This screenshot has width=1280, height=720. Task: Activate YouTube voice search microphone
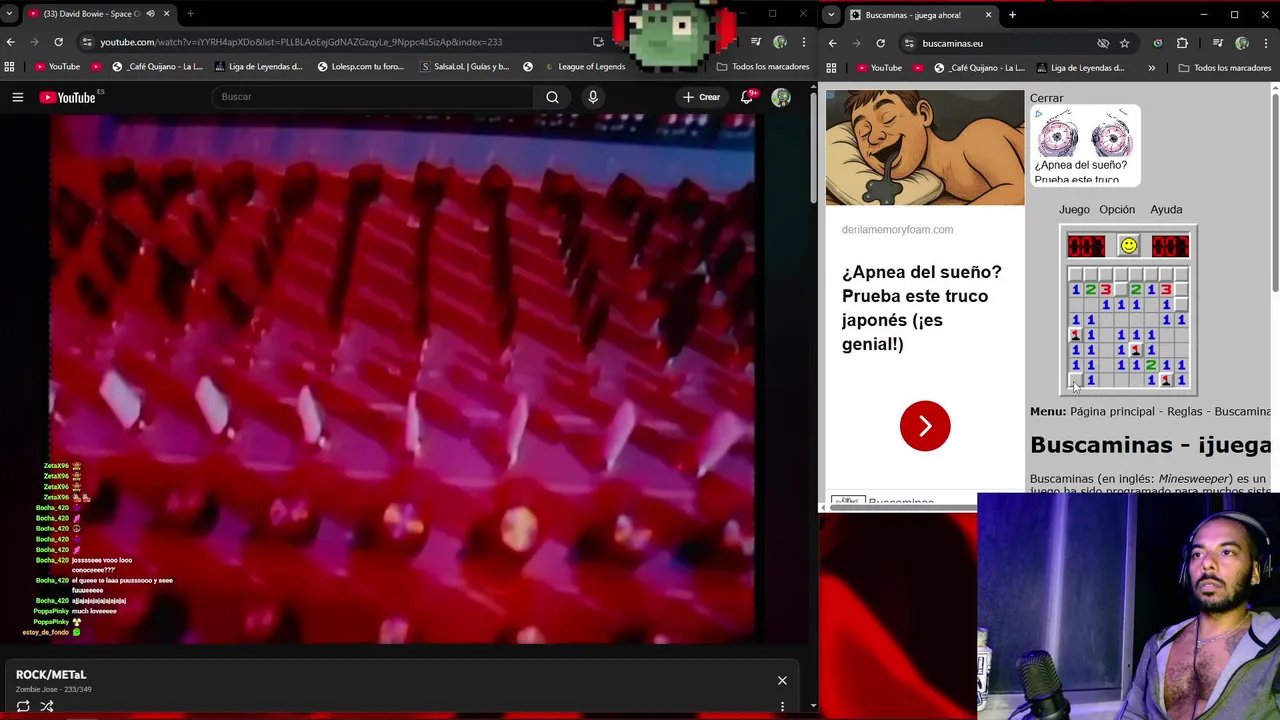click(x=593, y=97)
